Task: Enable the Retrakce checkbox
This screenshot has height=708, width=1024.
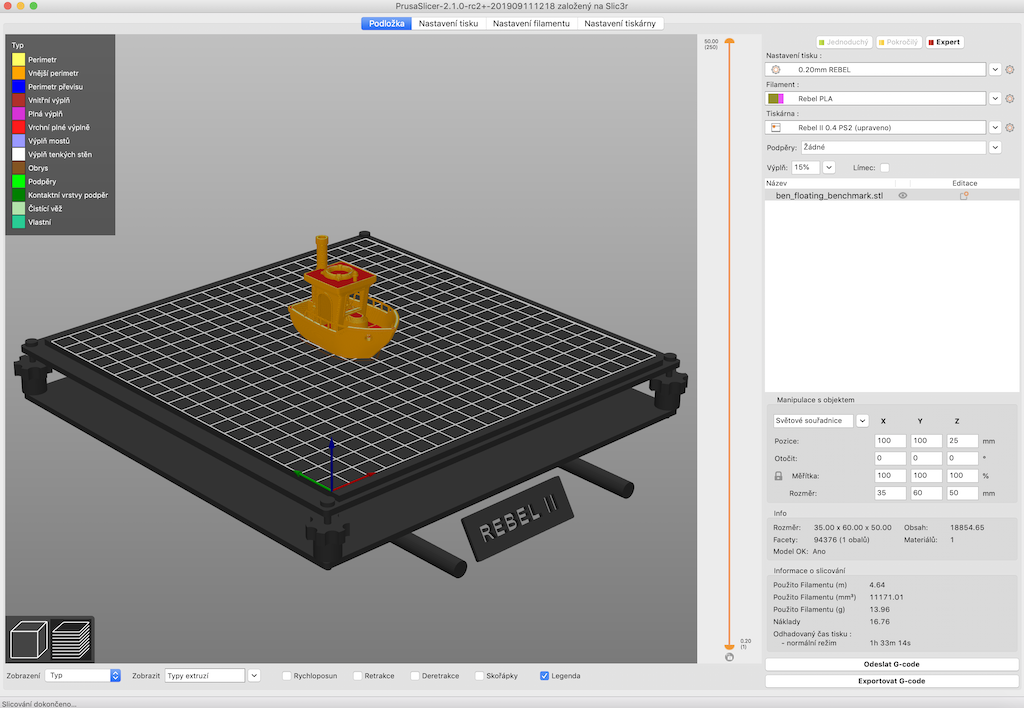Action: tap(358, 676)
